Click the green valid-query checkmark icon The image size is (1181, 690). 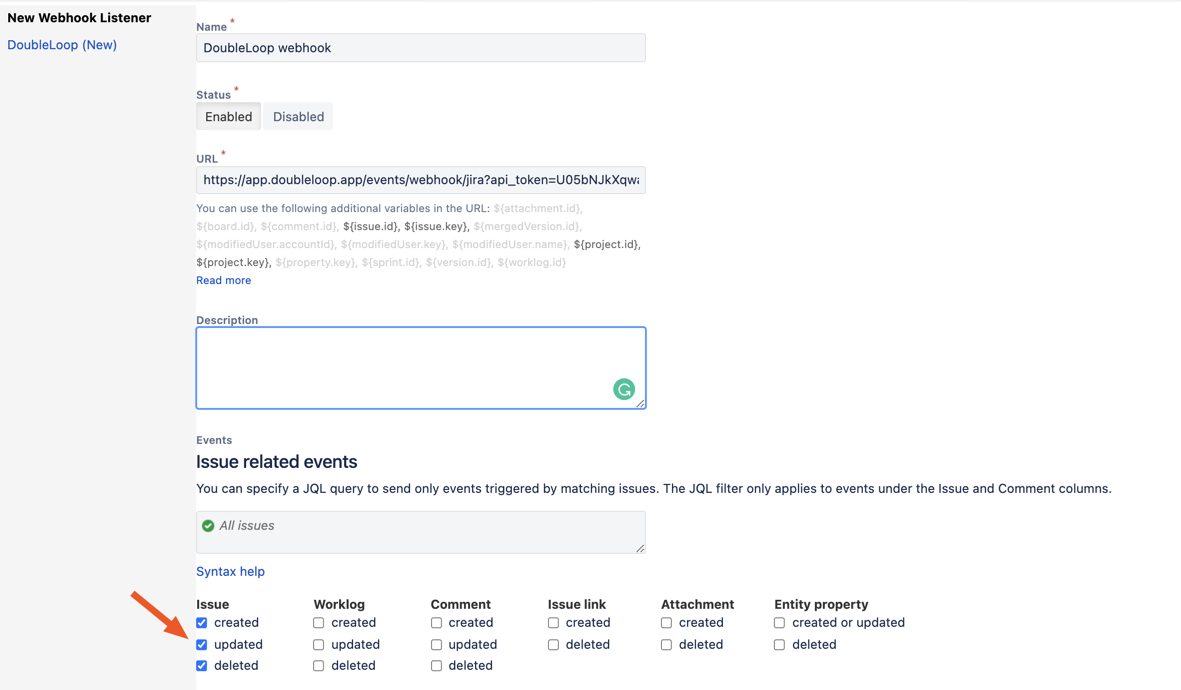pyautogui.click(x=208, y=526)
